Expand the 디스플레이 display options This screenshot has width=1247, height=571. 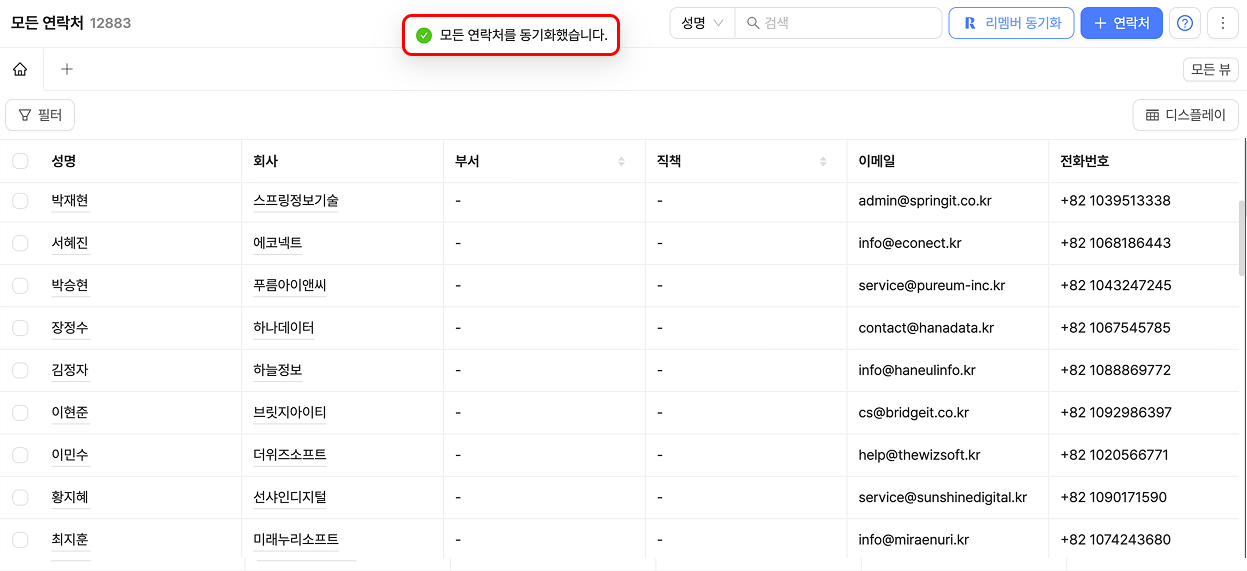coord(1185,115)
